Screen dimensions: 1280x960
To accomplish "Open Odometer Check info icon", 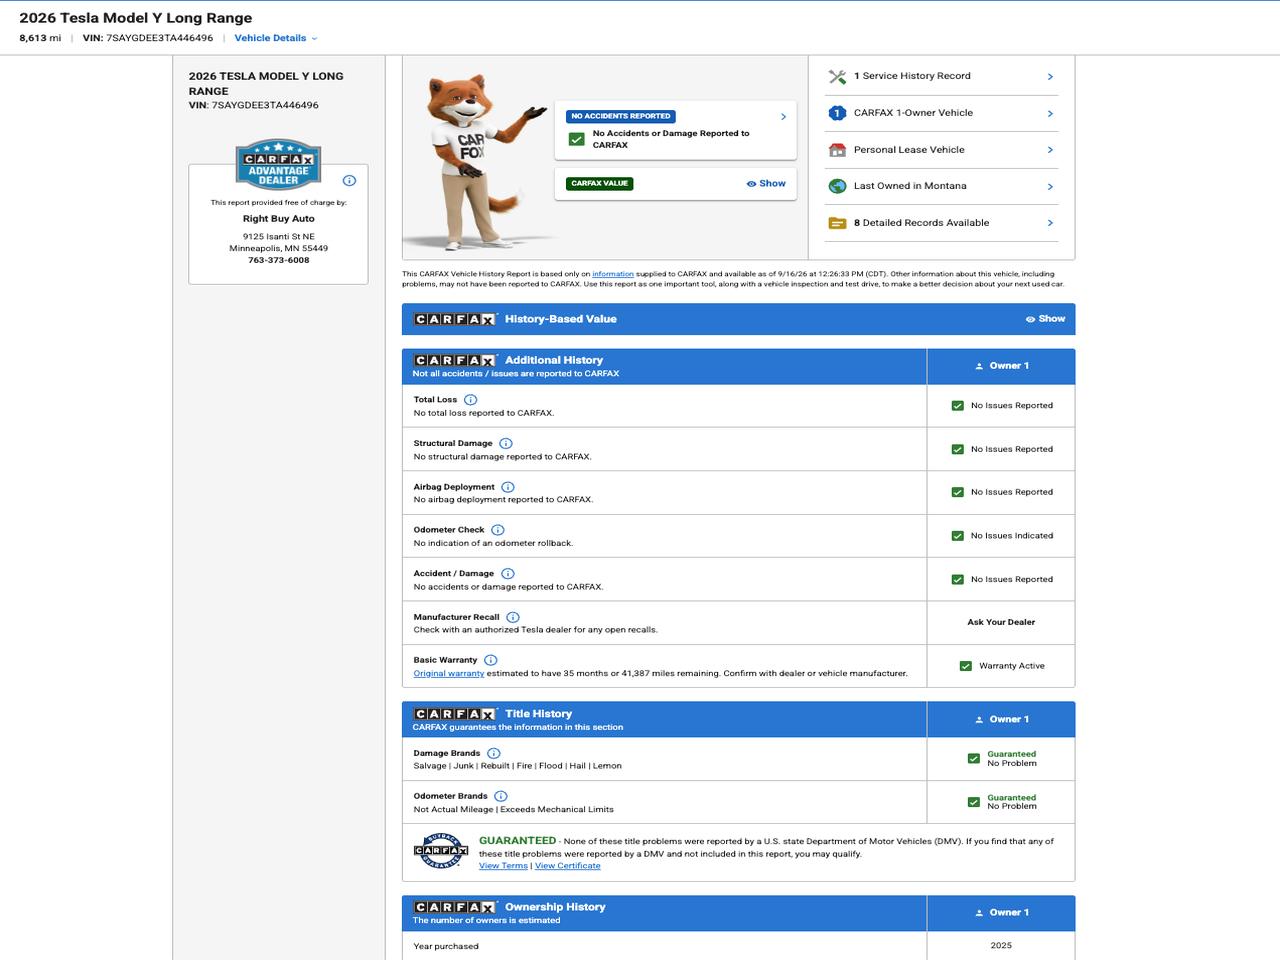I will coord(498,530).
